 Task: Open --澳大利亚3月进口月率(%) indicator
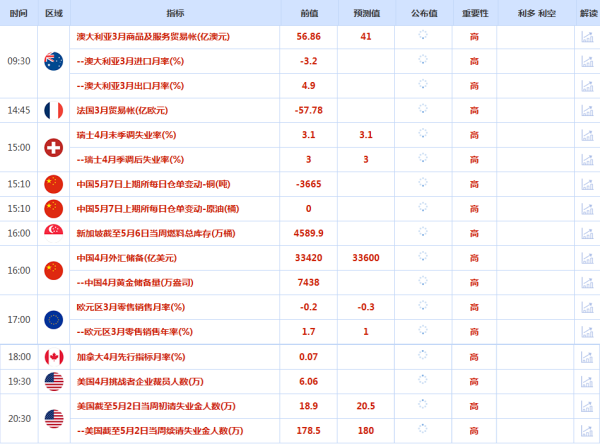pos(130,61)
